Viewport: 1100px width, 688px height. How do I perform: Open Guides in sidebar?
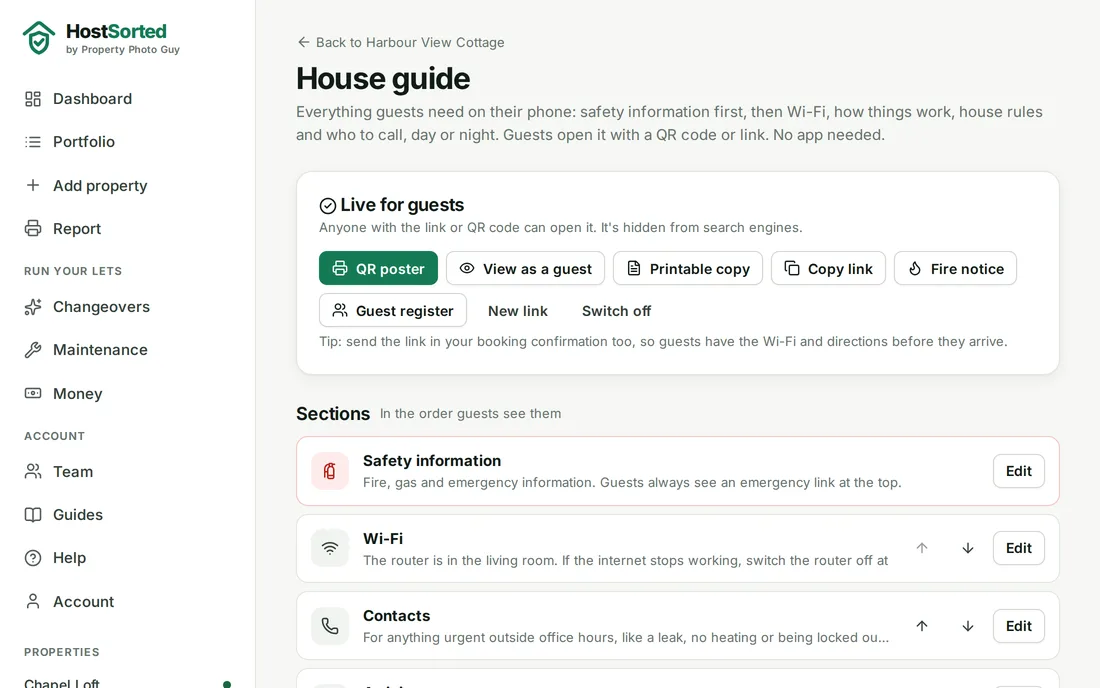click(78, 515)
